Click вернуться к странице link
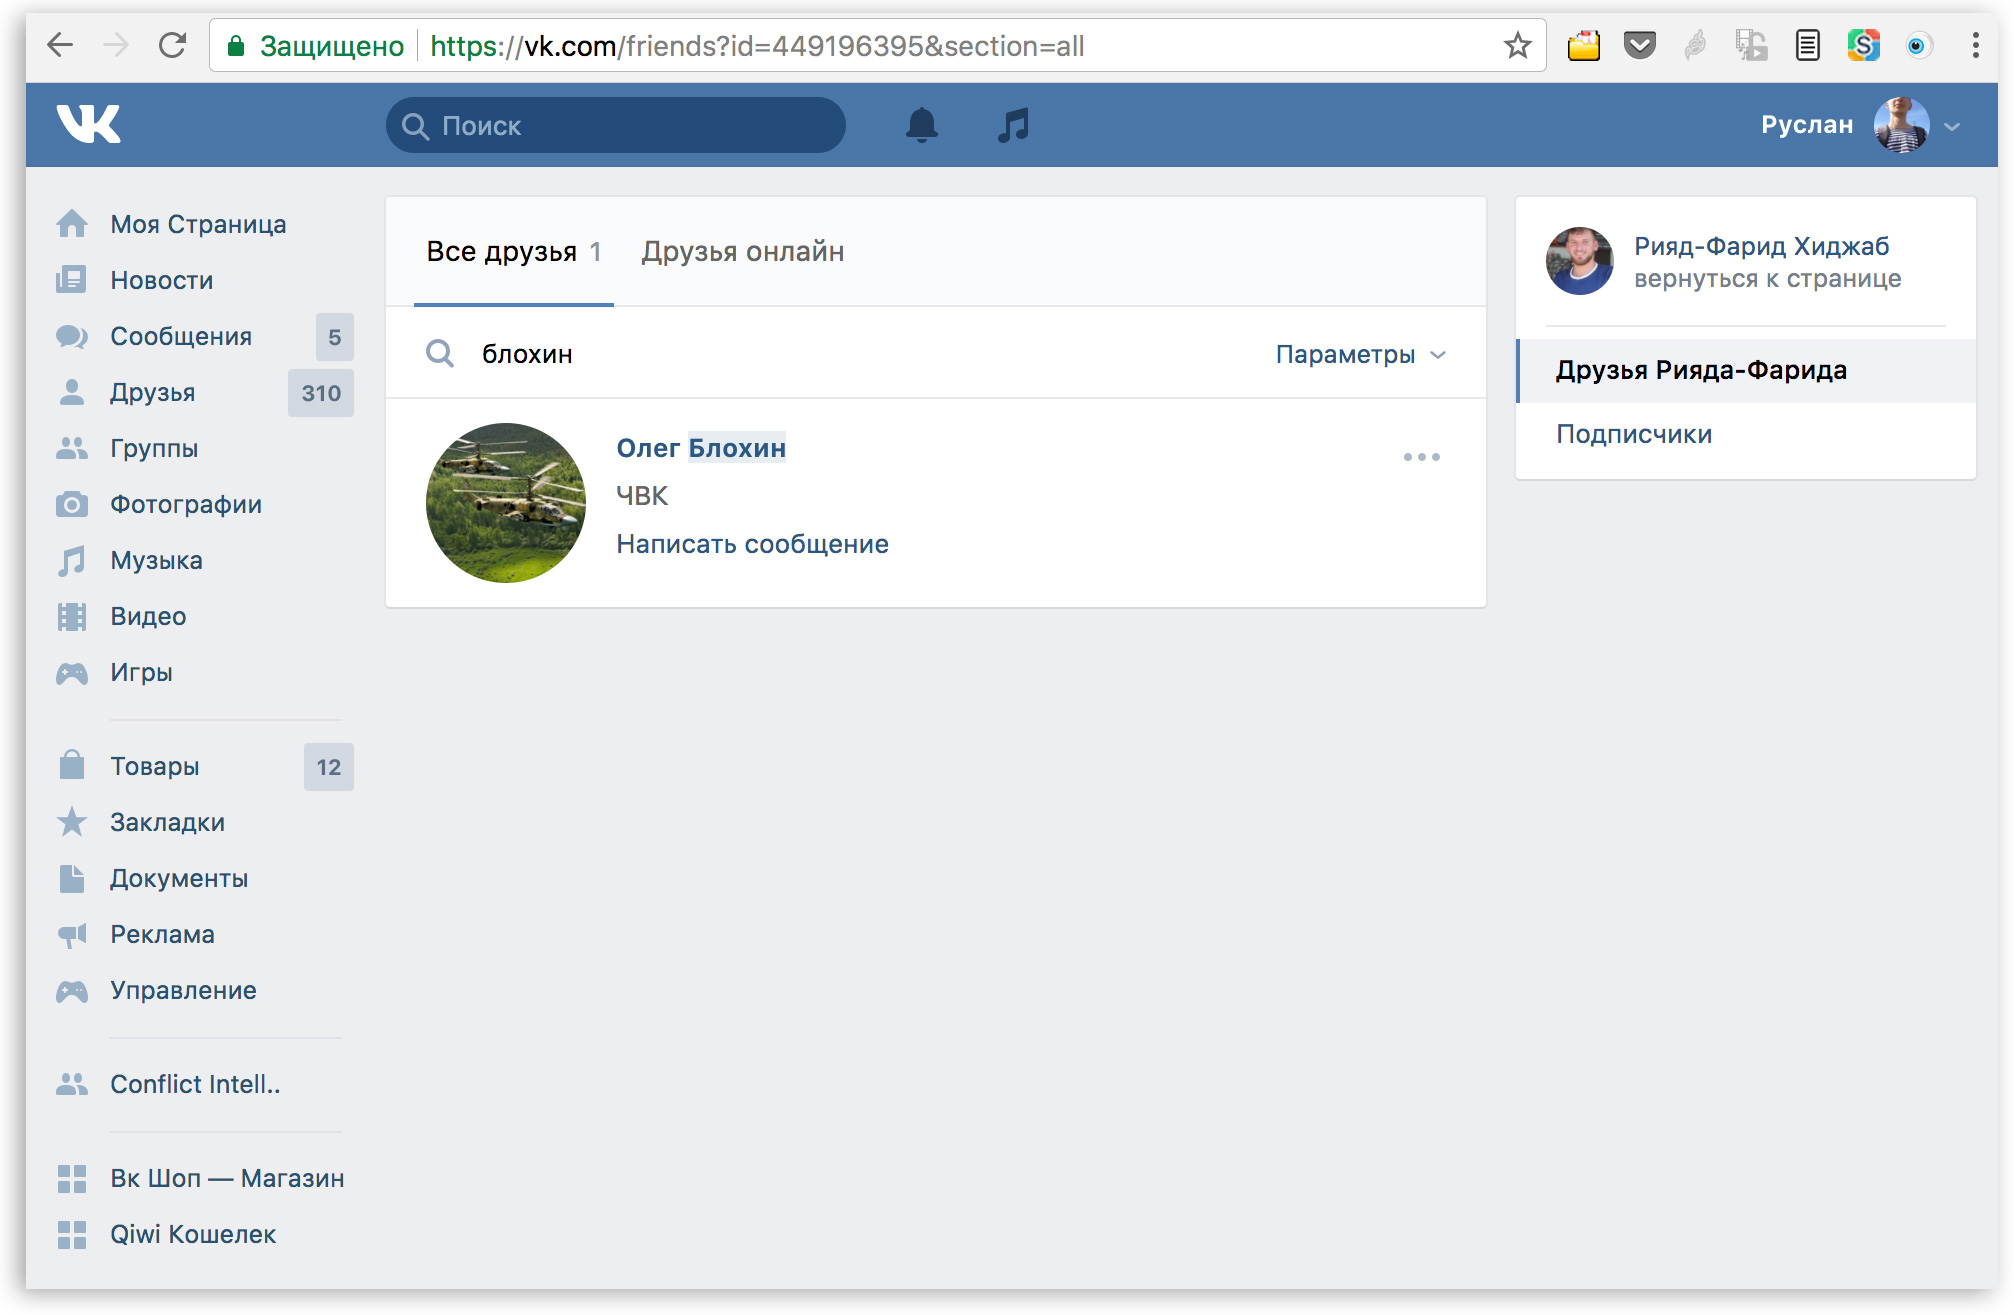Screen dimensions: 2014x1315 pyautogui.click(x=1767, y=279)
